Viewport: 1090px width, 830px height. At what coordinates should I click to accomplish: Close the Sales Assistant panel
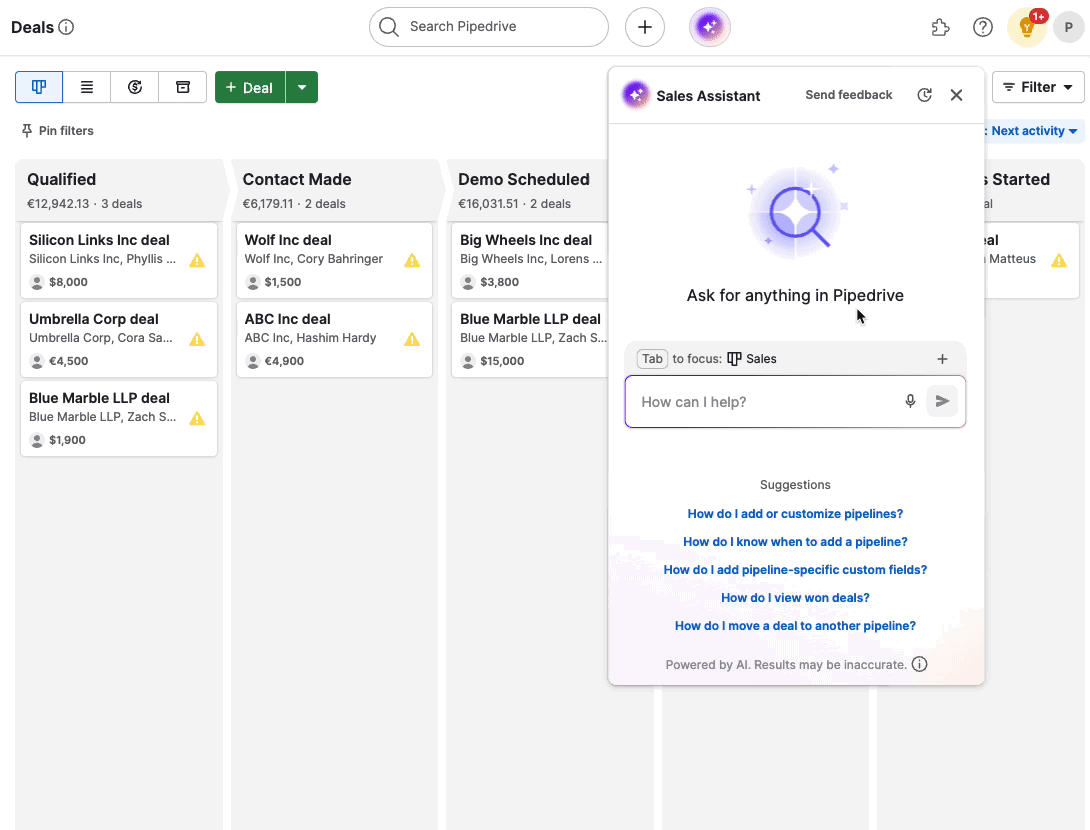pyautogui.click(x=957, y=95)
